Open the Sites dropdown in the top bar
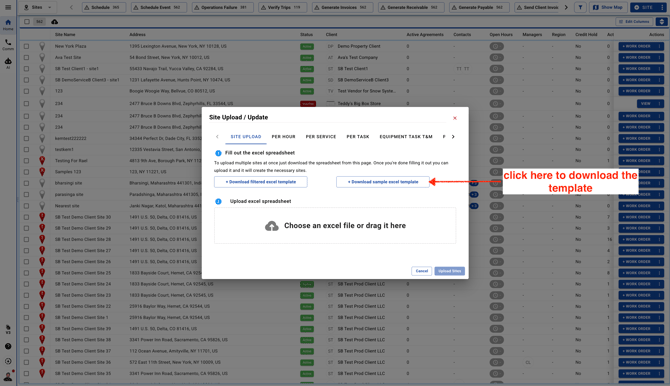 click(38, 7)
